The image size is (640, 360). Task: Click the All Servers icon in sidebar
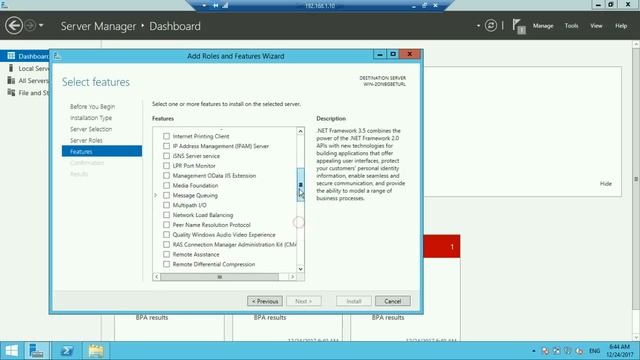[11, 80]
